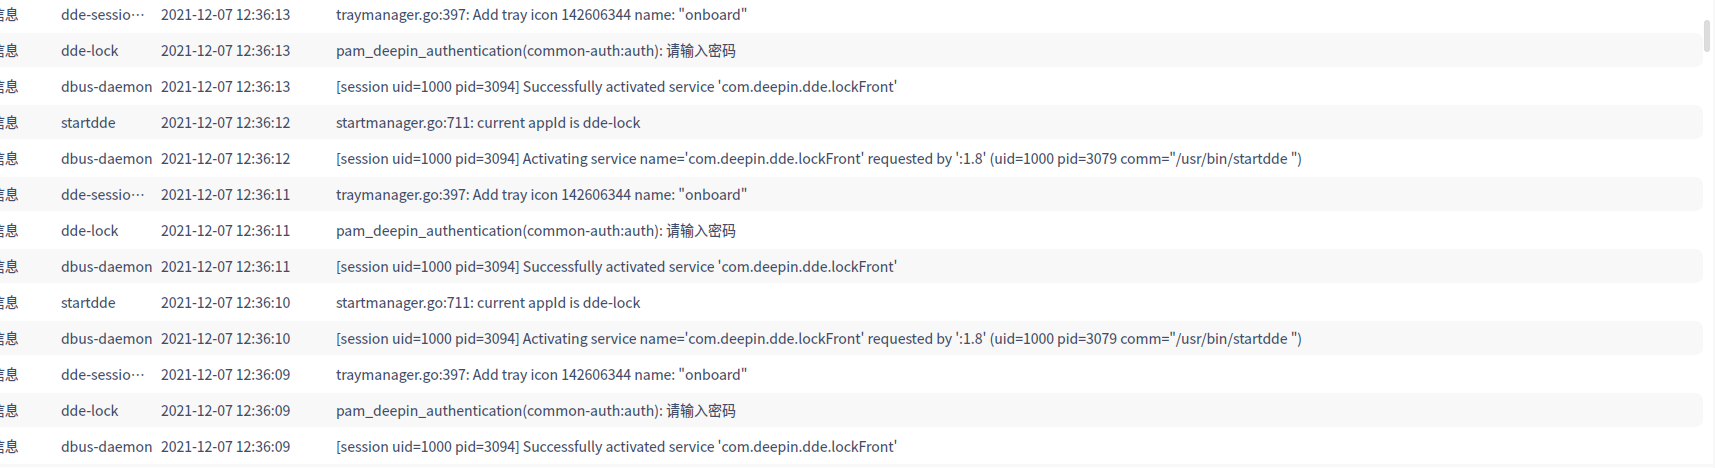Image resolution: width=1715 pixels, height=468 pixels.
Task: Select the dde-lock pam authentication row at 12:36:11
Action: point(850,231)
